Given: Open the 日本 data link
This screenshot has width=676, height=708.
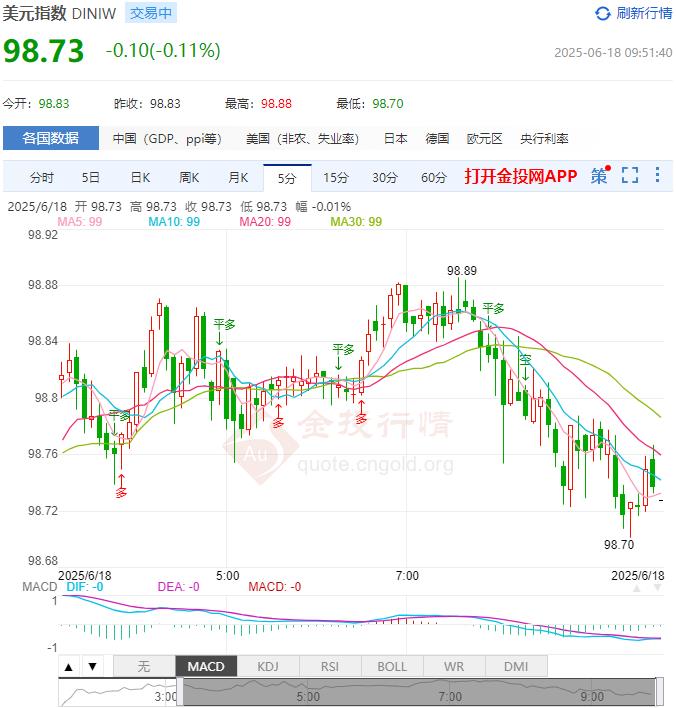Looking at the screenshot, I should (396, 139).
